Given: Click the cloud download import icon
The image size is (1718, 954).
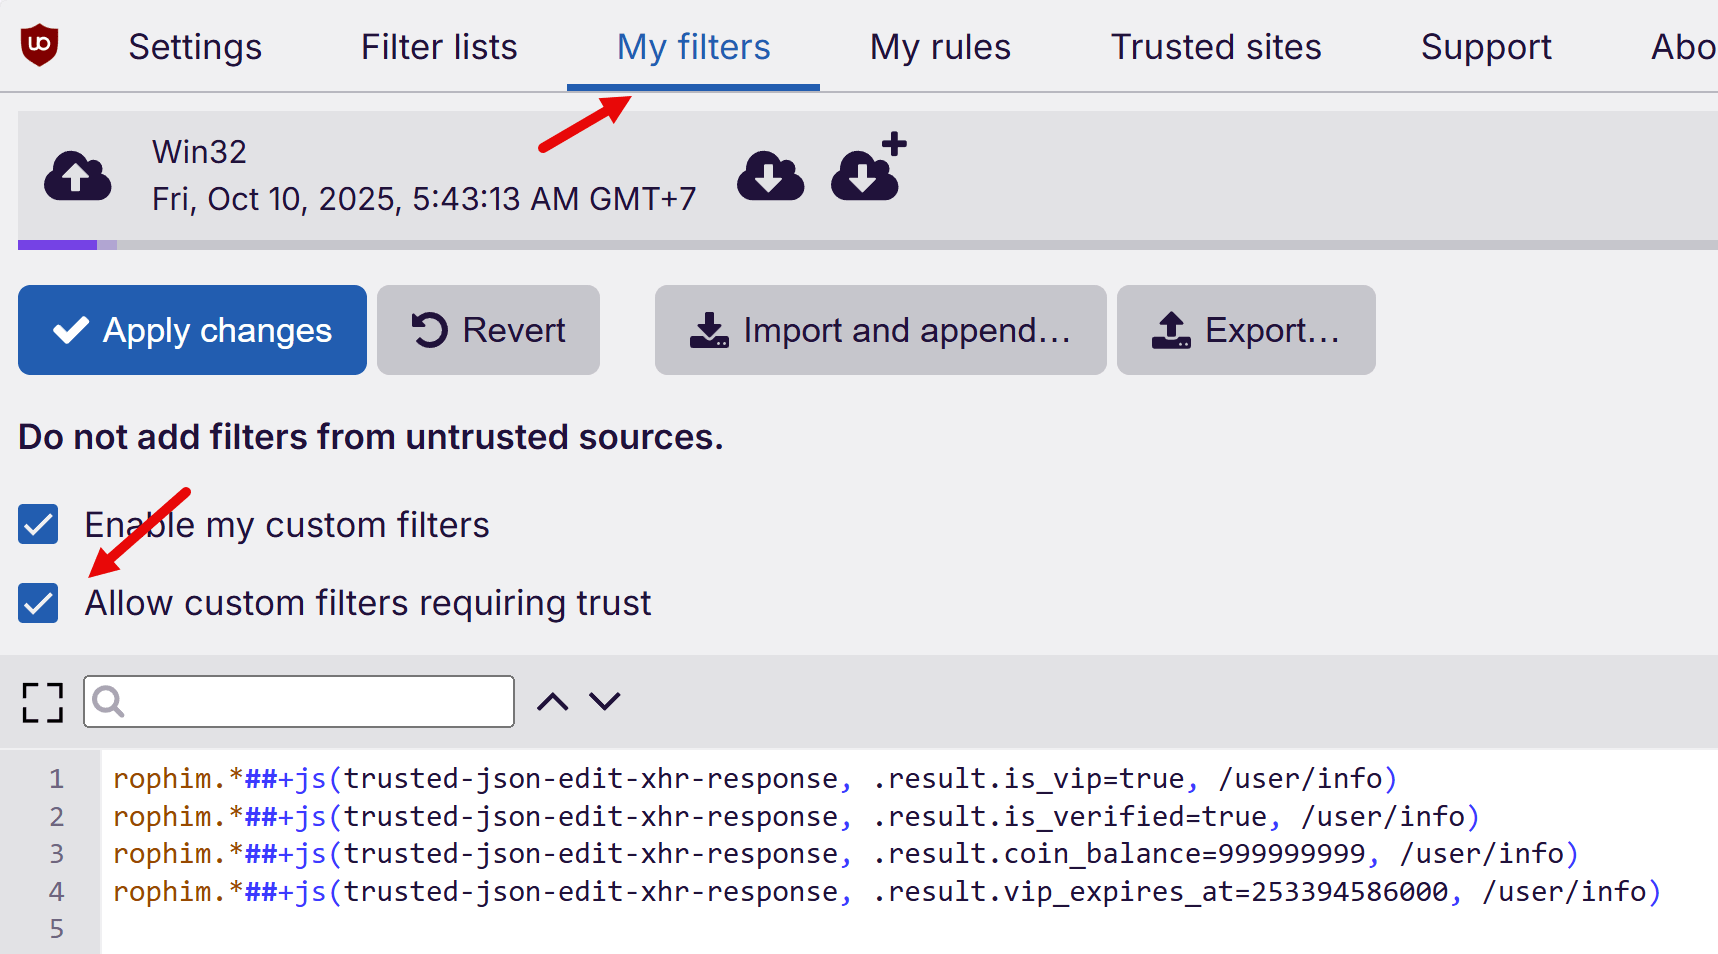Looking at the screenshot, I should [x=770, y=176].
